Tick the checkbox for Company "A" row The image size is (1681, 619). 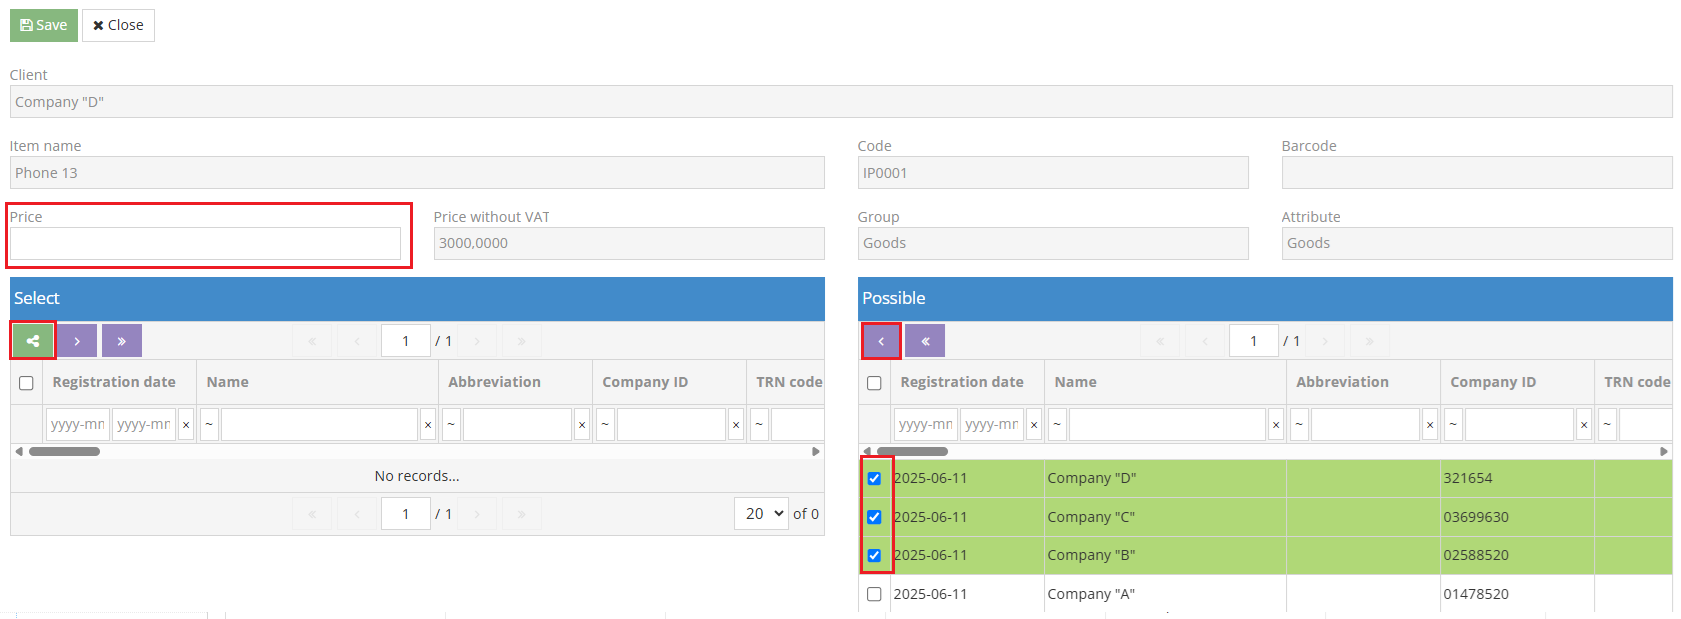874,594
